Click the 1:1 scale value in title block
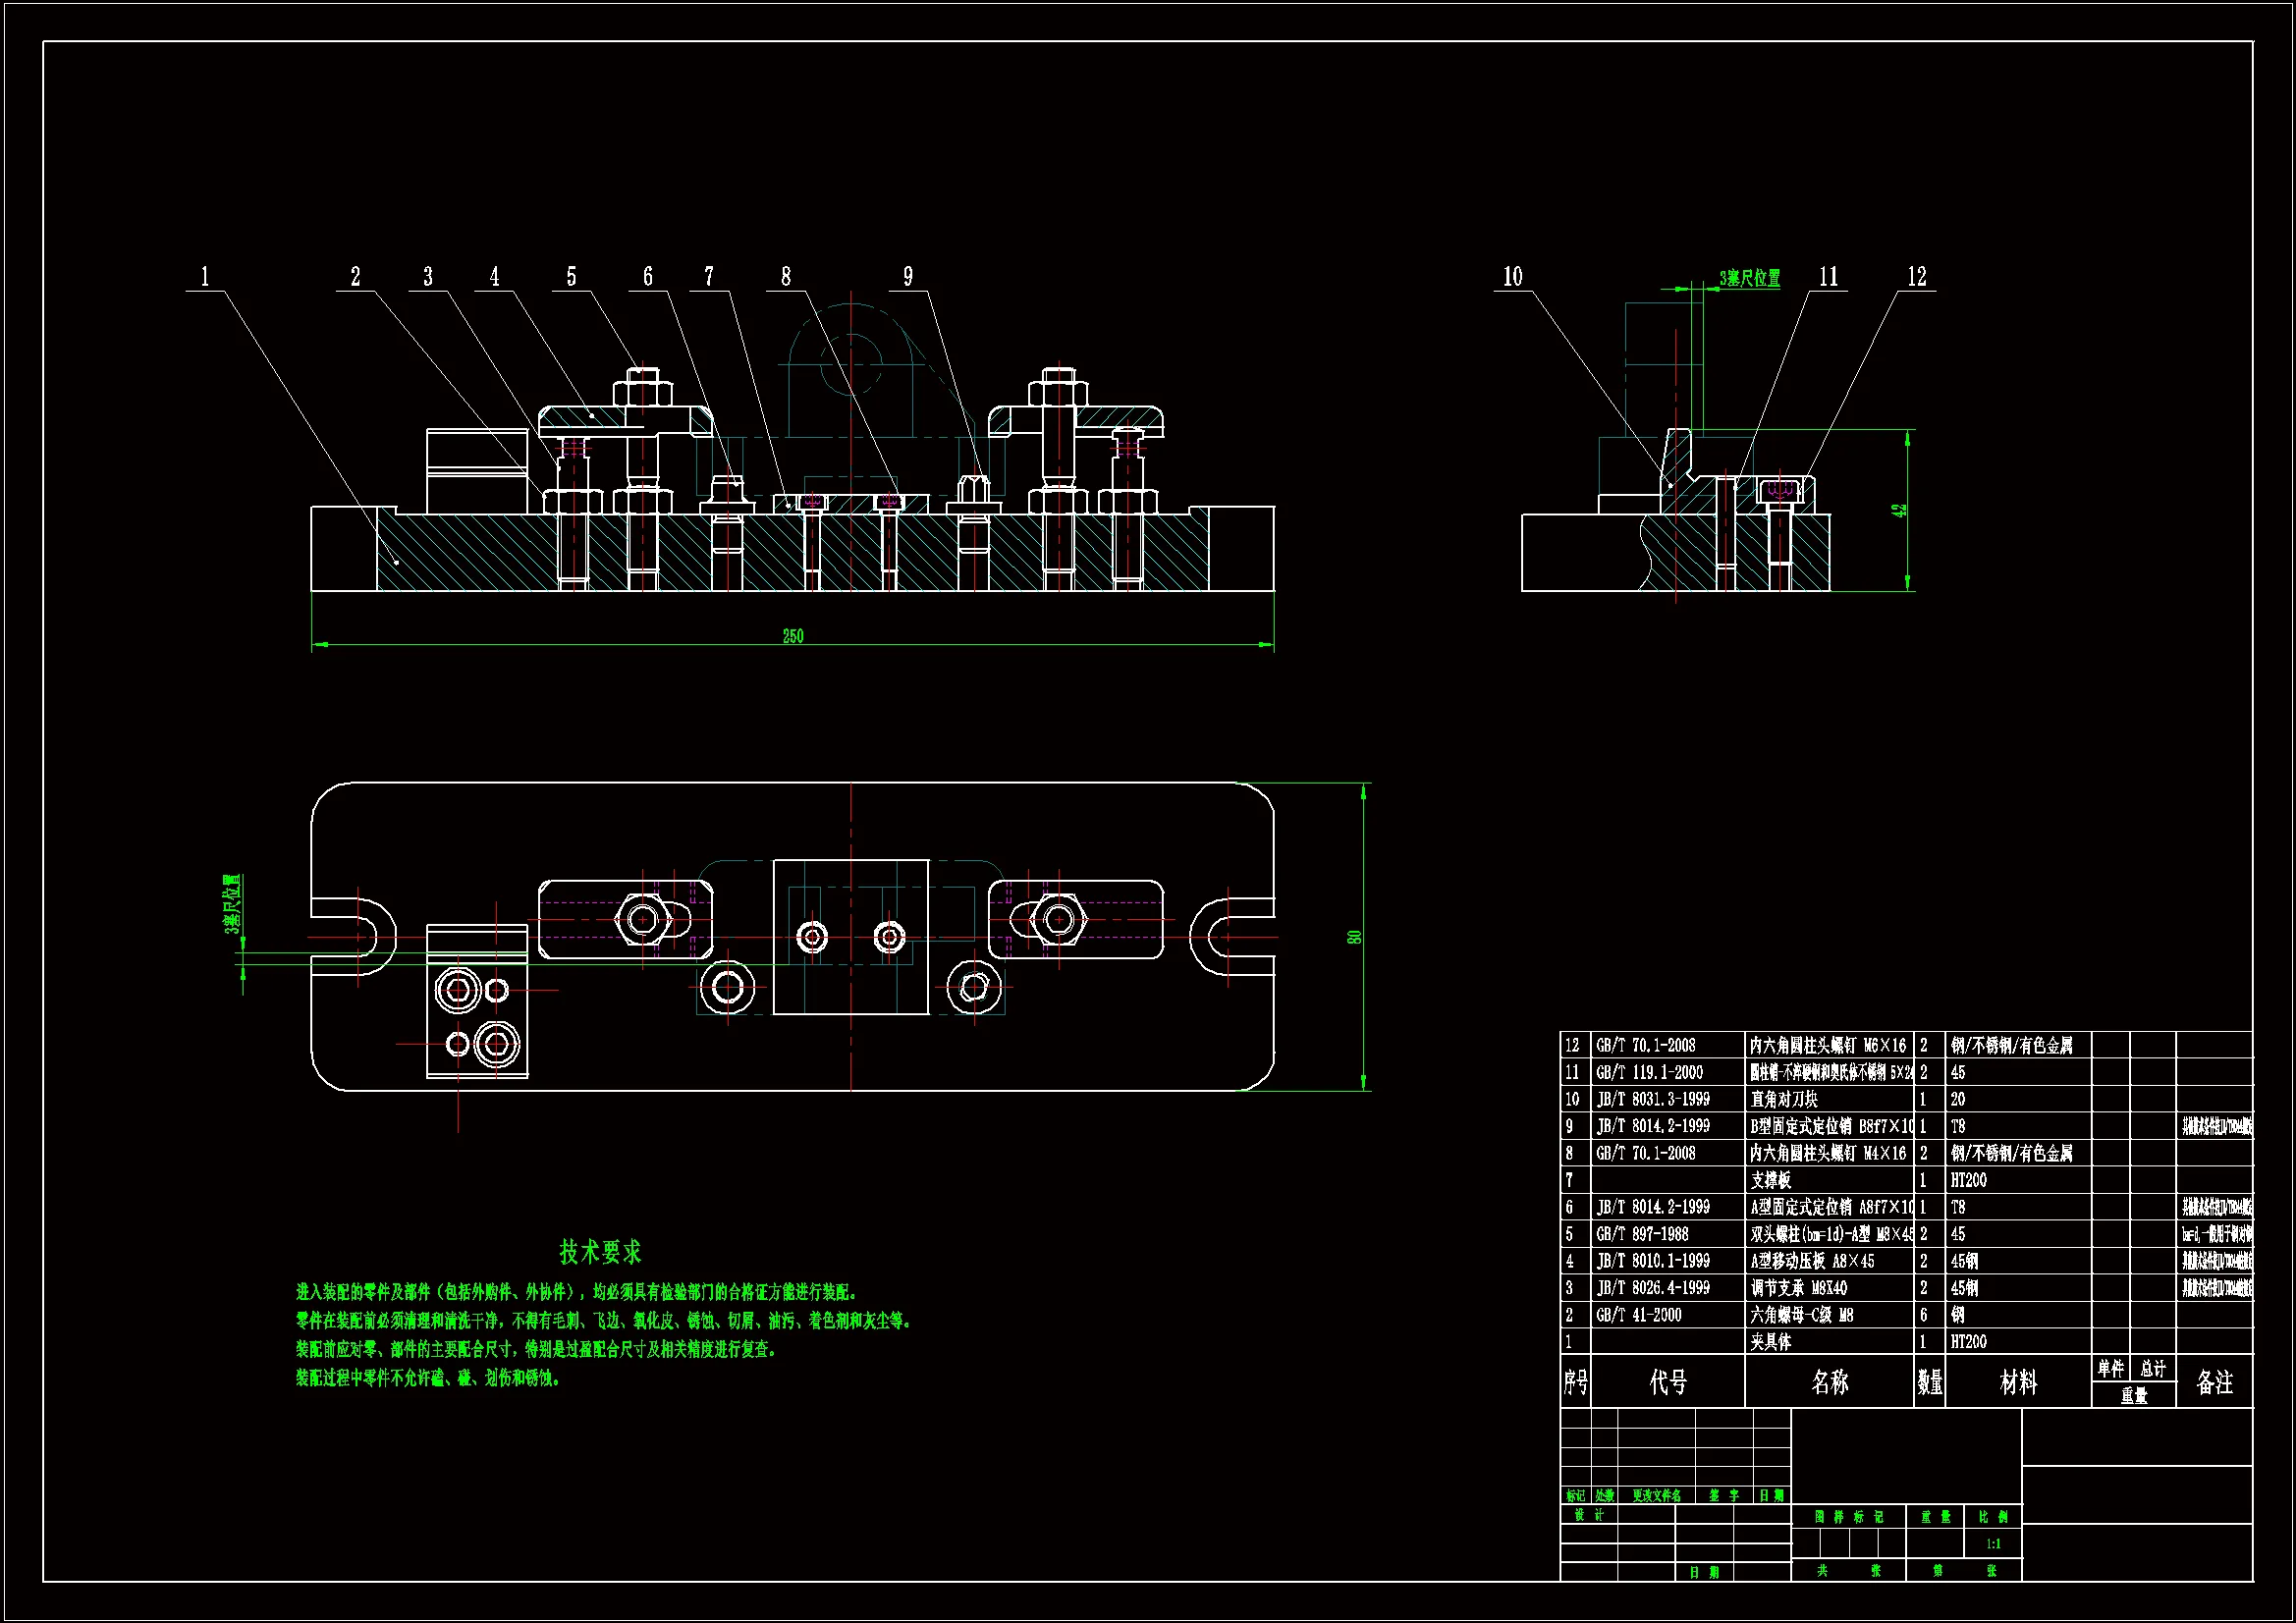This screenshot has width=2296, height=1623. [x=1993, y=1544]
